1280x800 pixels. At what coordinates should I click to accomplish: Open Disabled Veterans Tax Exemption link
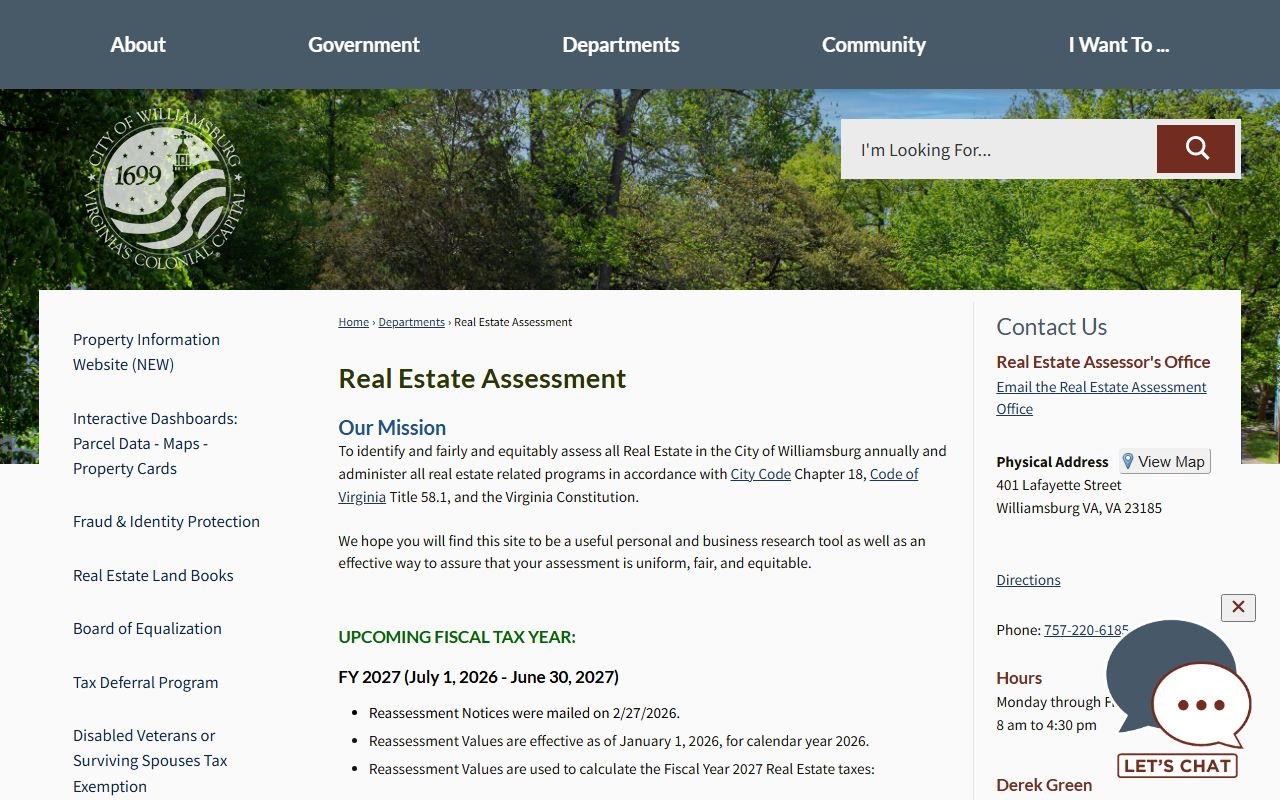click(150, 761)
